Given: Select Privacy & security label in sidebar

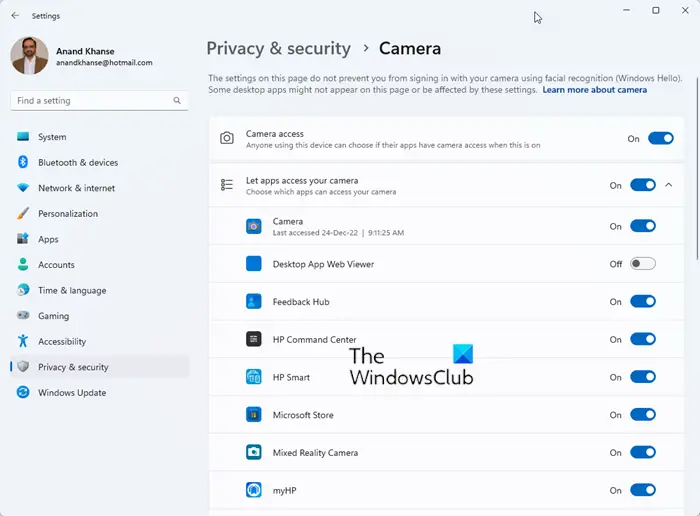Looking at the screenshot, I should pyautogui.click(x=73, y=367).
